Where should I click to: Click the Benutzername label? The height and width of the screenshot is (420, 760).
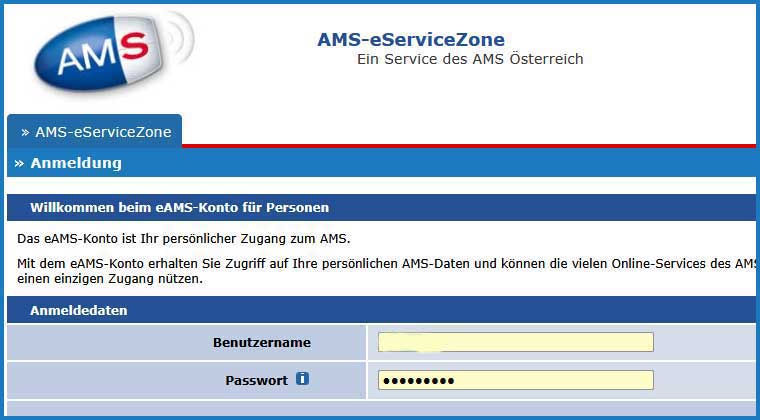261,342
